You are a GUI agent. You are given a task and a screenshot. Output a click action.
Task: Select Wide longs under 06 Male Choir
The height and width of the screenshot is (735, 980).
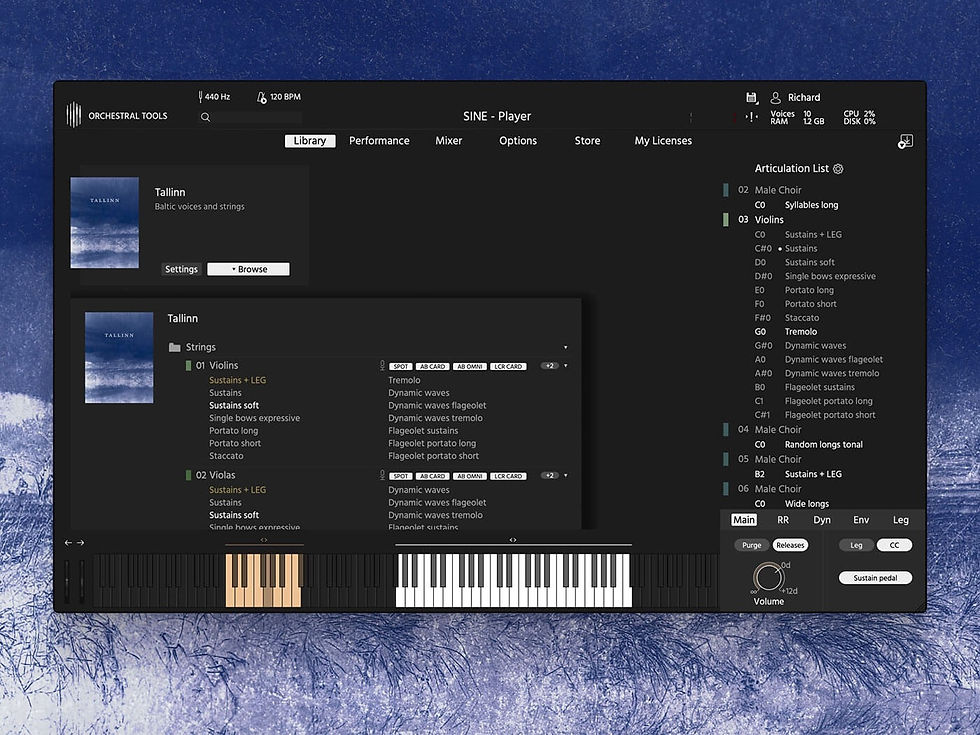point(807,504)
